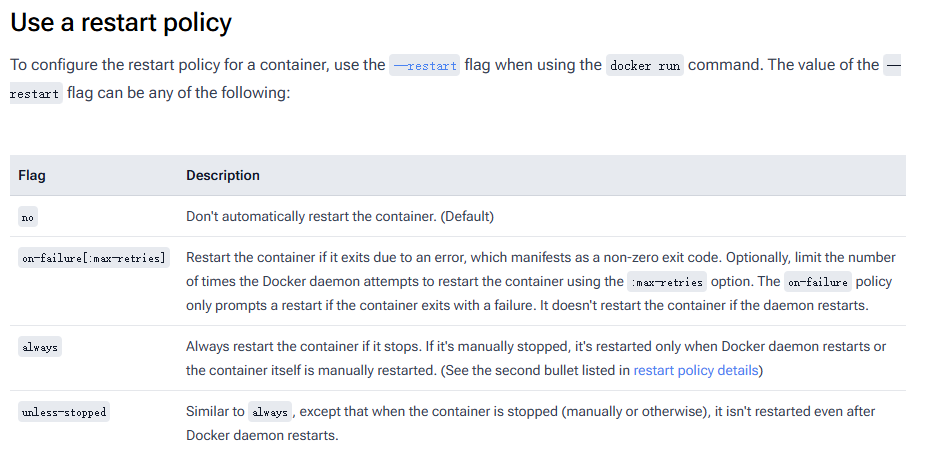Click the "Similar to" text in unless-stopped row
This screenshot has width=926, height=463.
click(x=214, y=411)
